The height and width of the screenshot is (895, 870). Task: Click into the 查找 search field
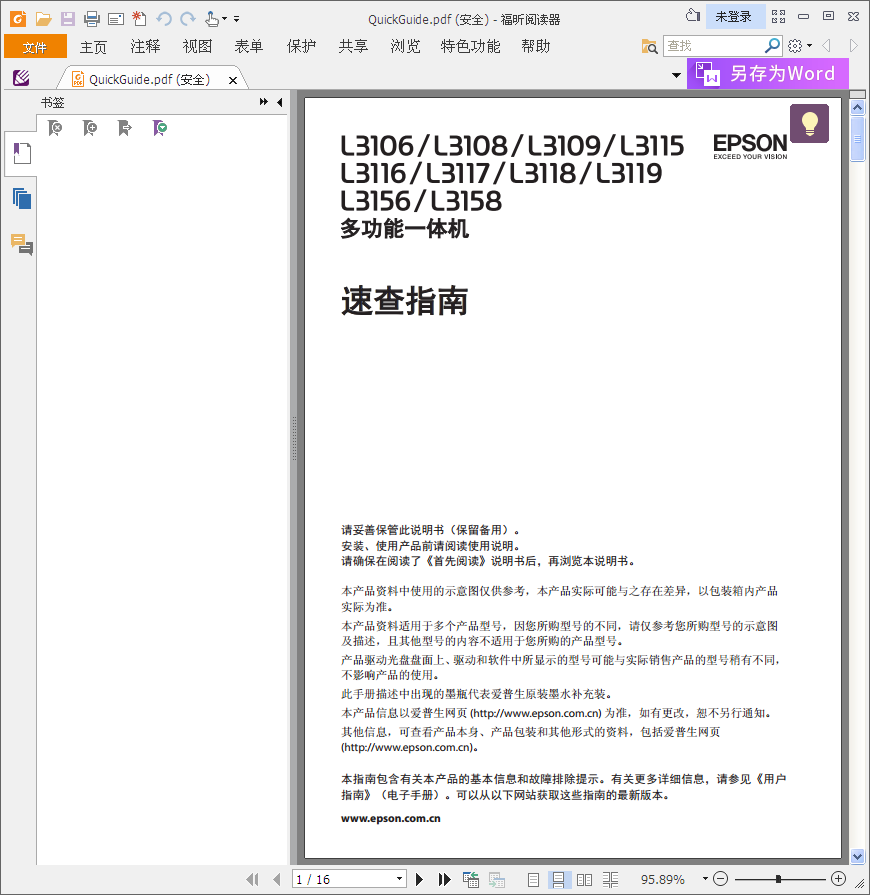(714, 46)
